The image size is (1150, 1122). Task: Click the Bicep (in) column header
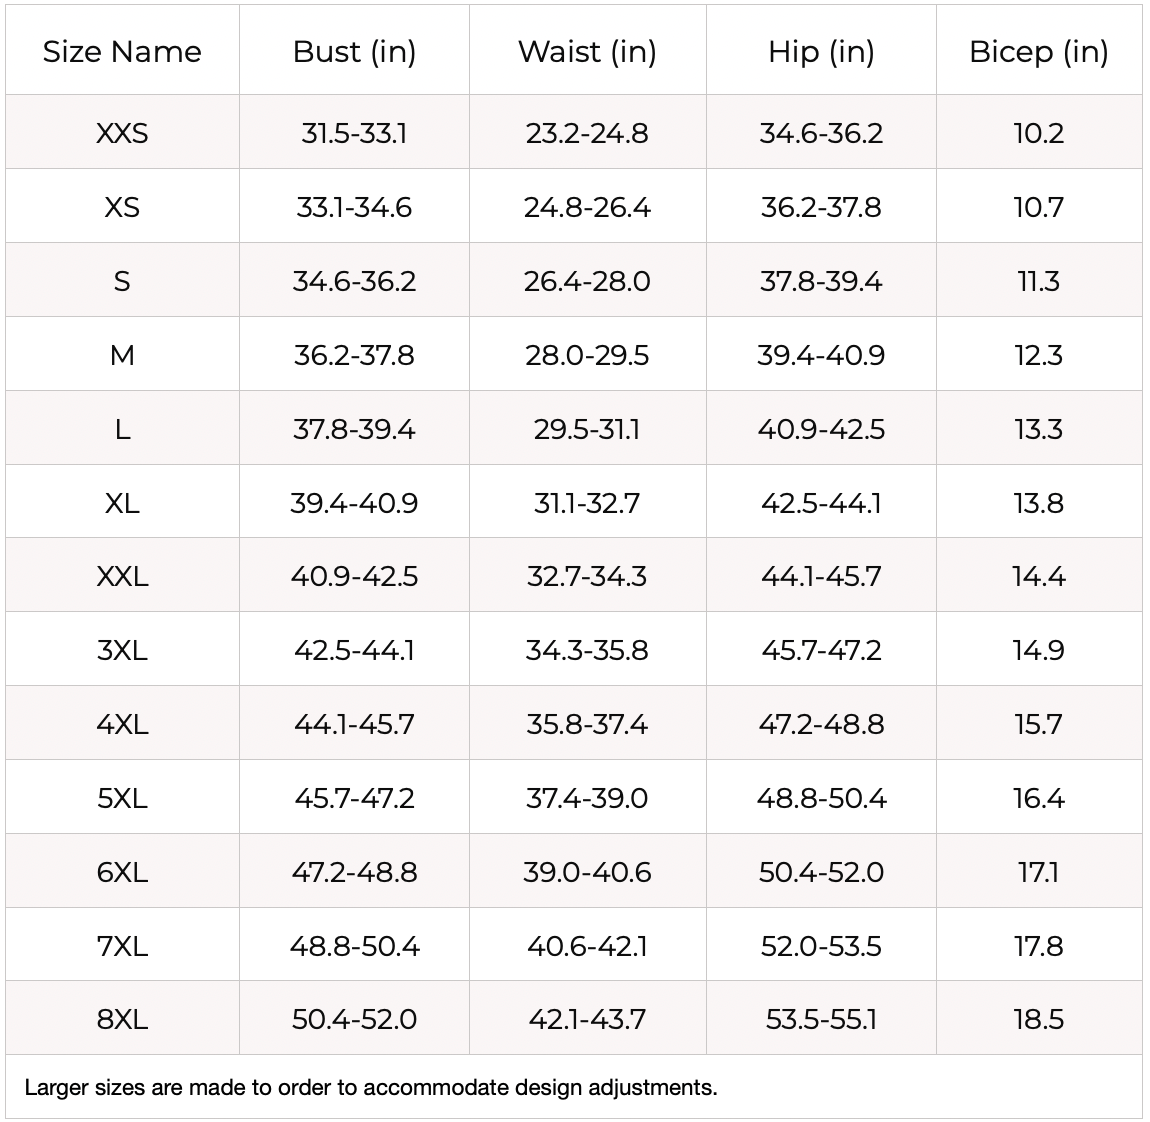(1038, 52)
